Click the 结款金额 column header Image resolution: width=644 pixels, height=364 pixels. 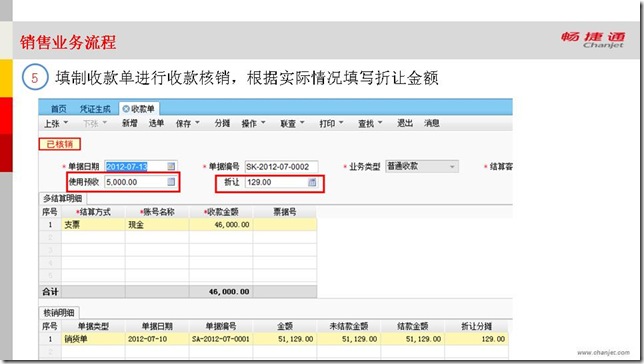click(413, 326)
